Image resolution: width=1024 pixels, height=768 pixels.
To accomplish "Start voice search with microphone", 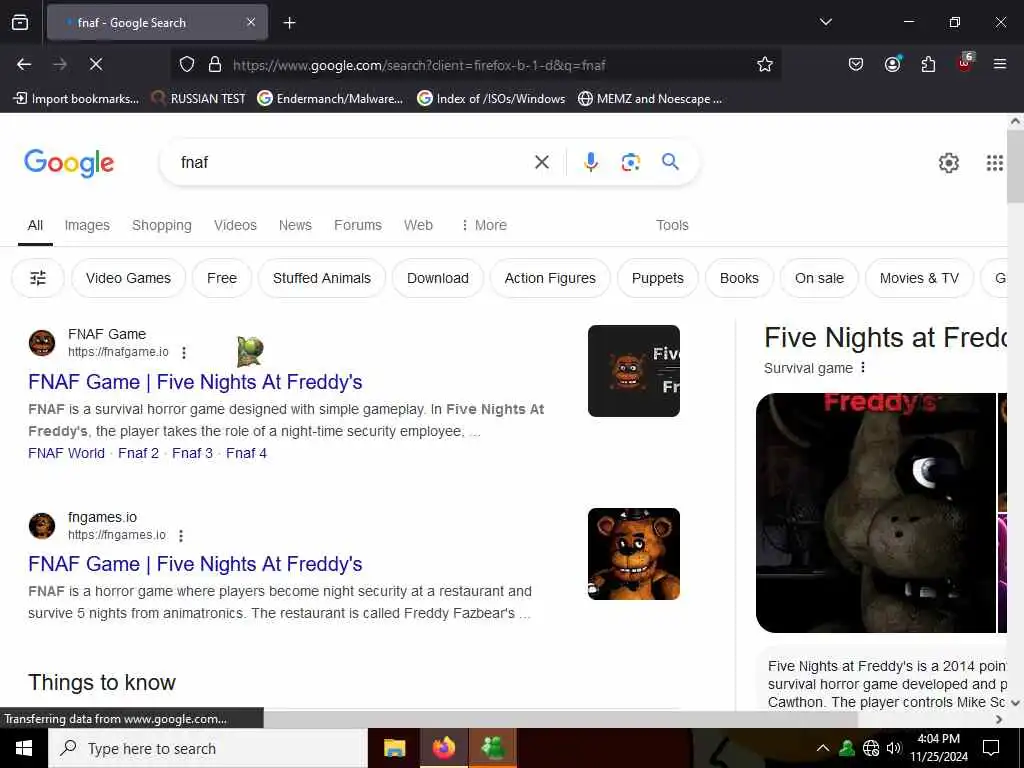I will (x=590, y=162).
